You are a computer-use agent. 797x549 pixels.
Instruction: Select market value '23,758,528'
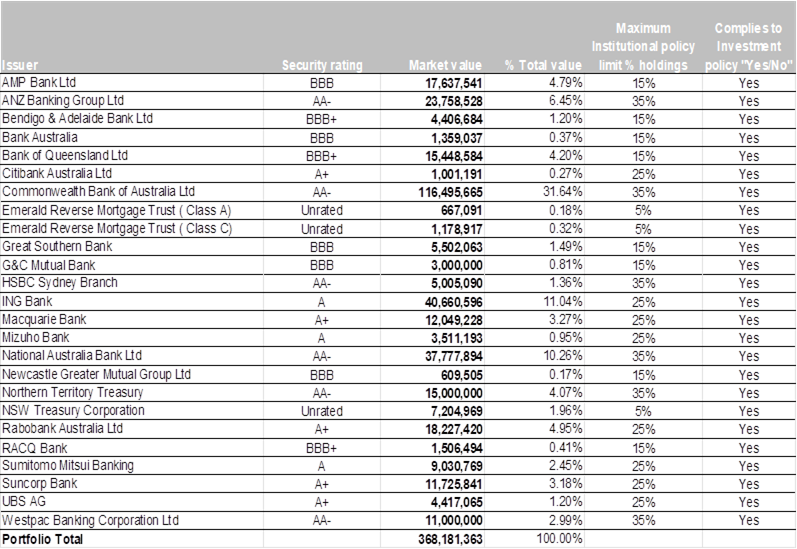click(453, 101)
